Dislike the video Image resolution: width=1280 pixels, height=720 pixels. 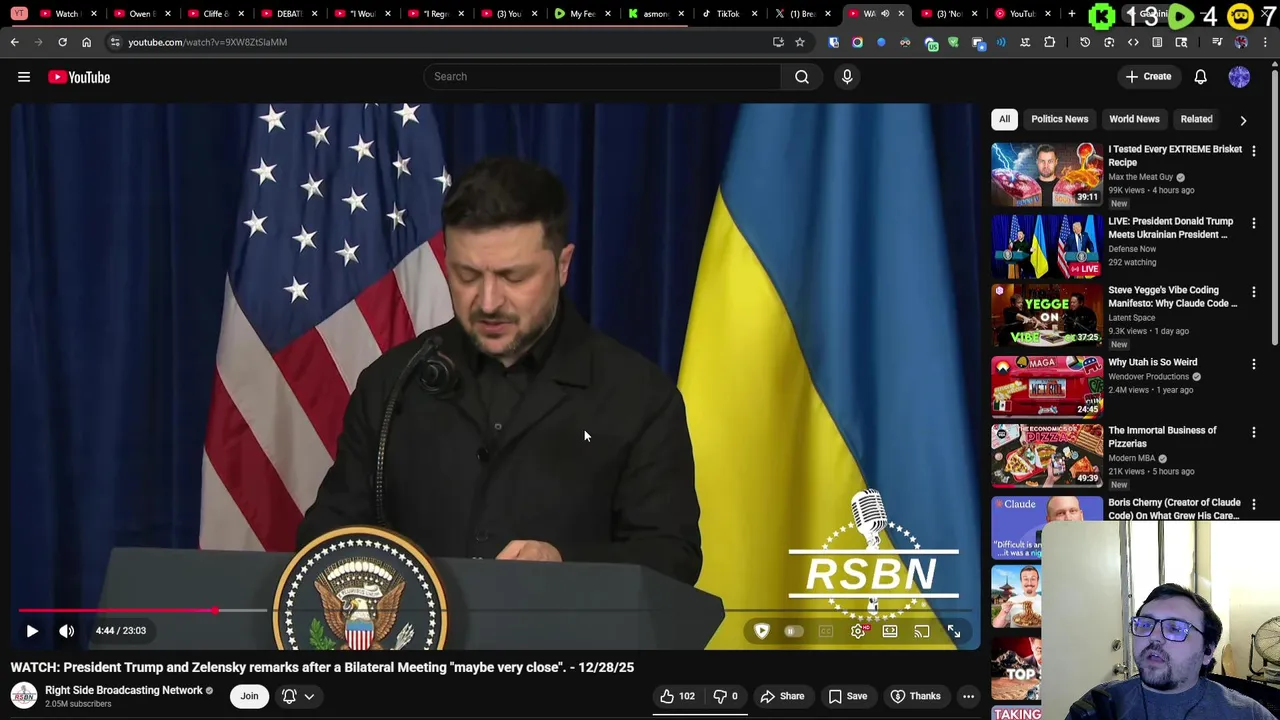coord(726,696)
